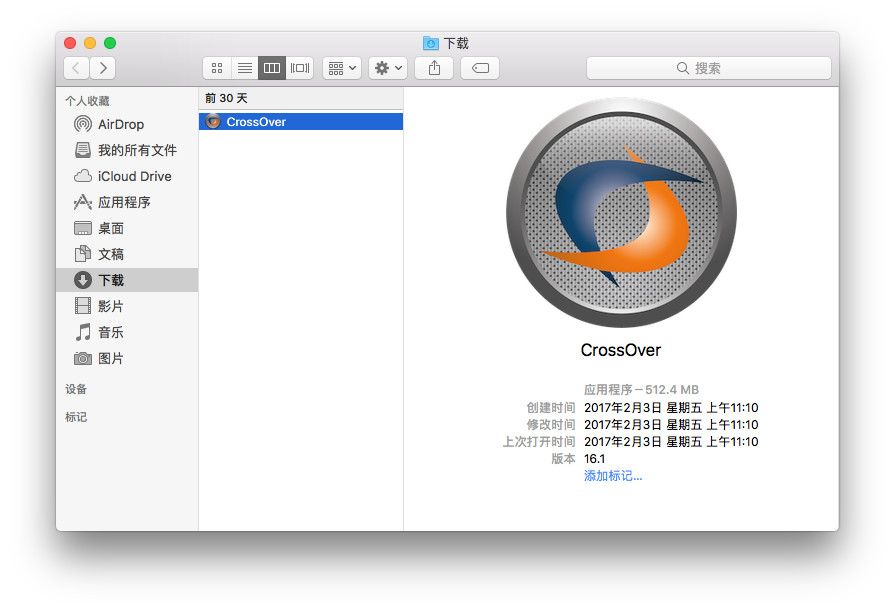
Task: Switch to list view mode
Action: [x=244, y=68]
